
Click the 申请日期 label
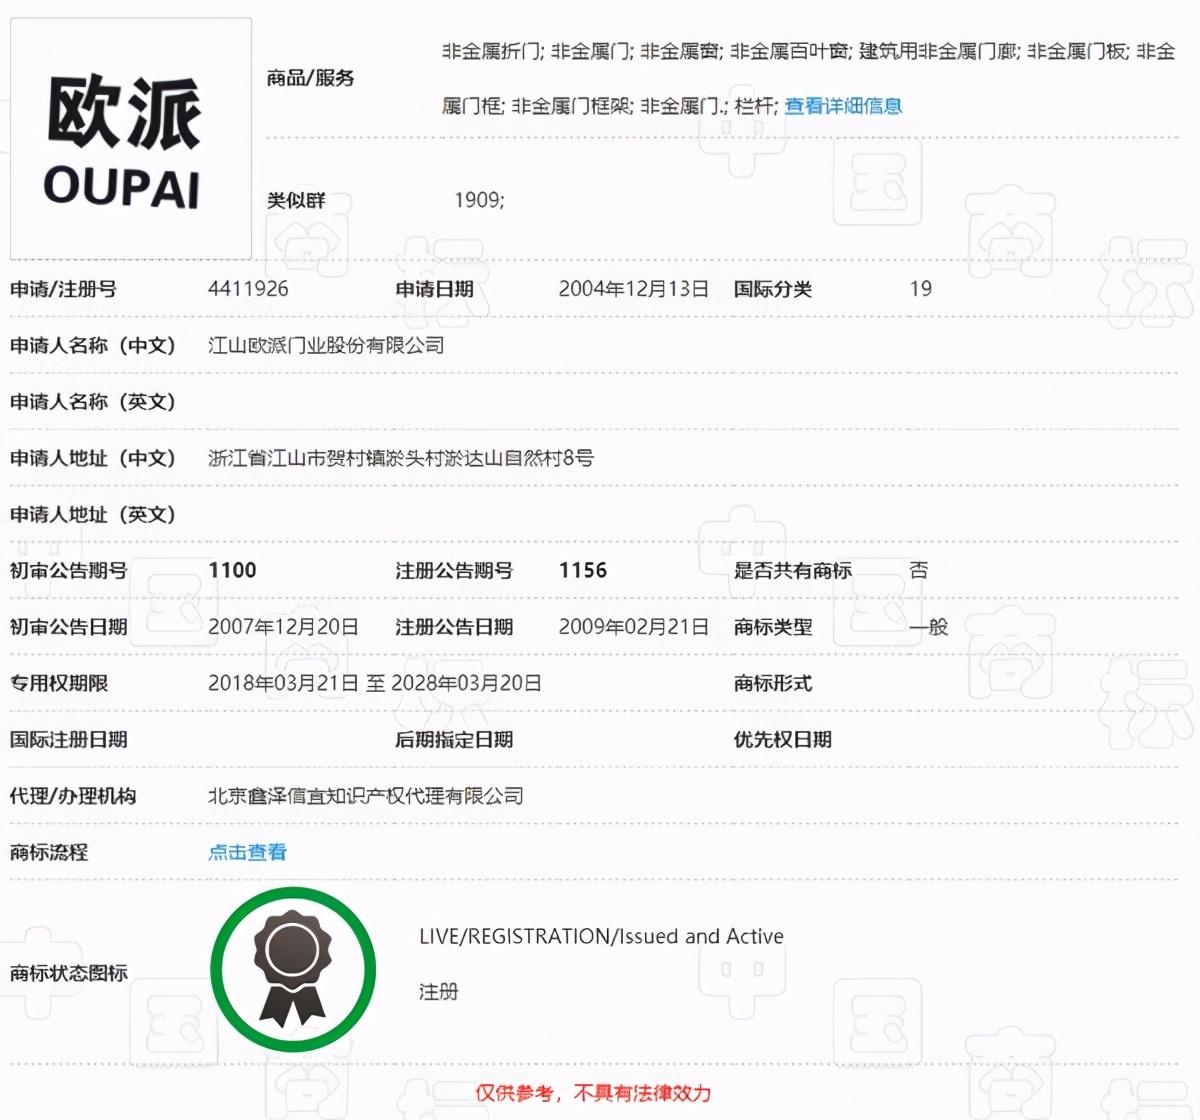click(434, 289)
